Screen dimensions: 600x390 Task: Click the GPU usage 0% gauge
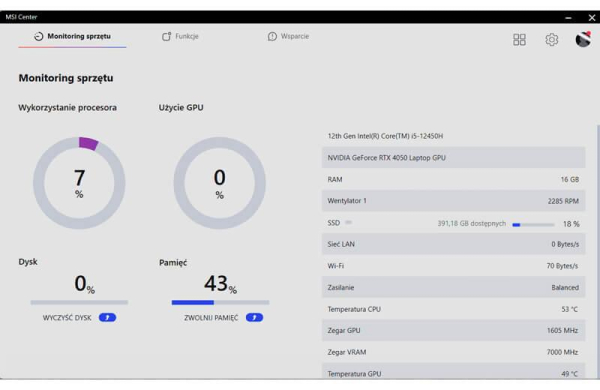coord(220,183)
